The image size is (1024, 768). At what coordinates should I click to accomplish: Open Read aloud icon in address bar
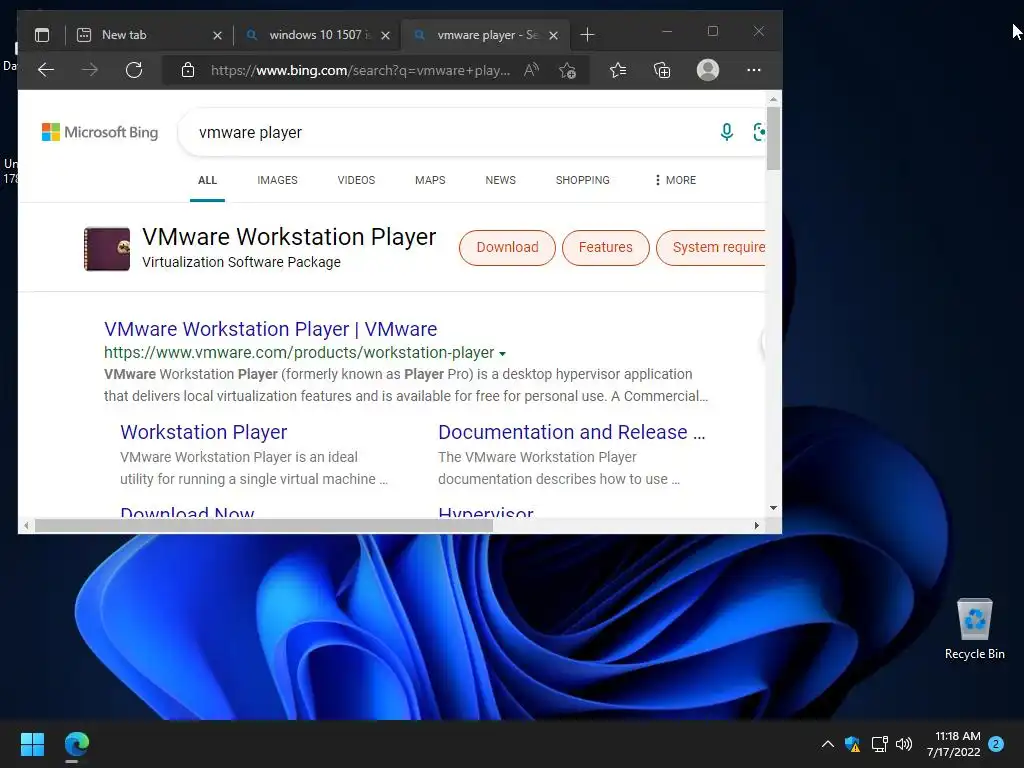(532, 70)
